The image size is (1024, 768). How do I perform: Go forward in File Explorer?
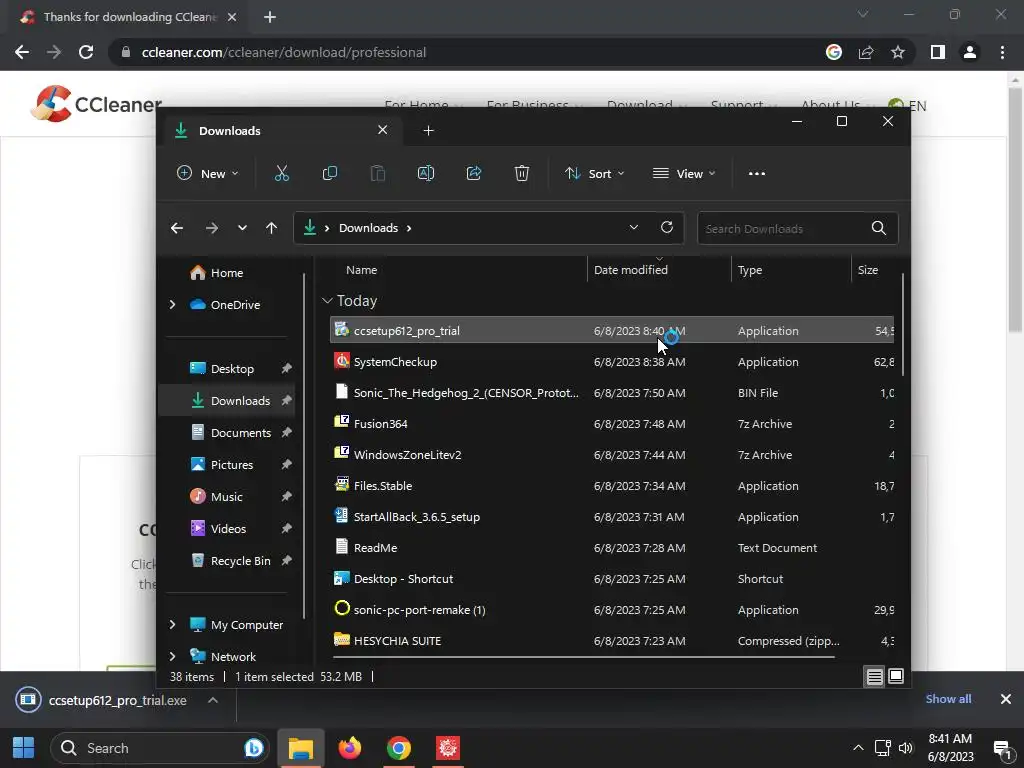[x=212, y=228]
